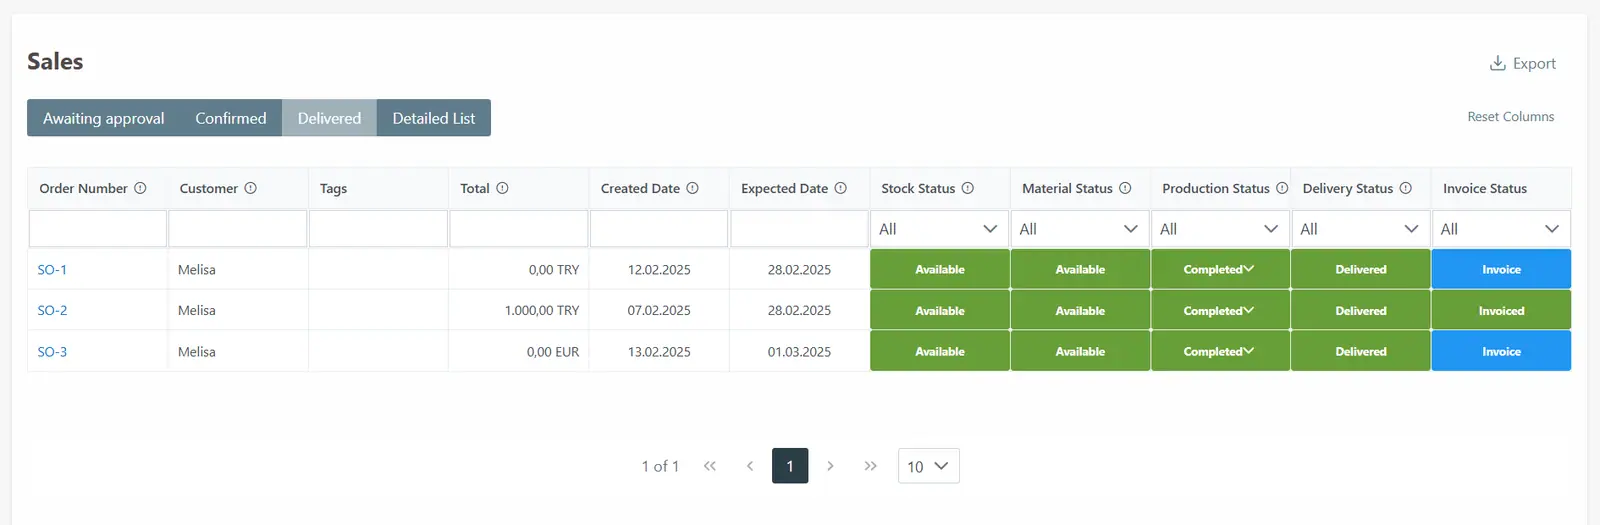This screenshot has height=525, width=1600.
Task: Click Melisa customer in SO-3 row
Action: click(197, 352)
